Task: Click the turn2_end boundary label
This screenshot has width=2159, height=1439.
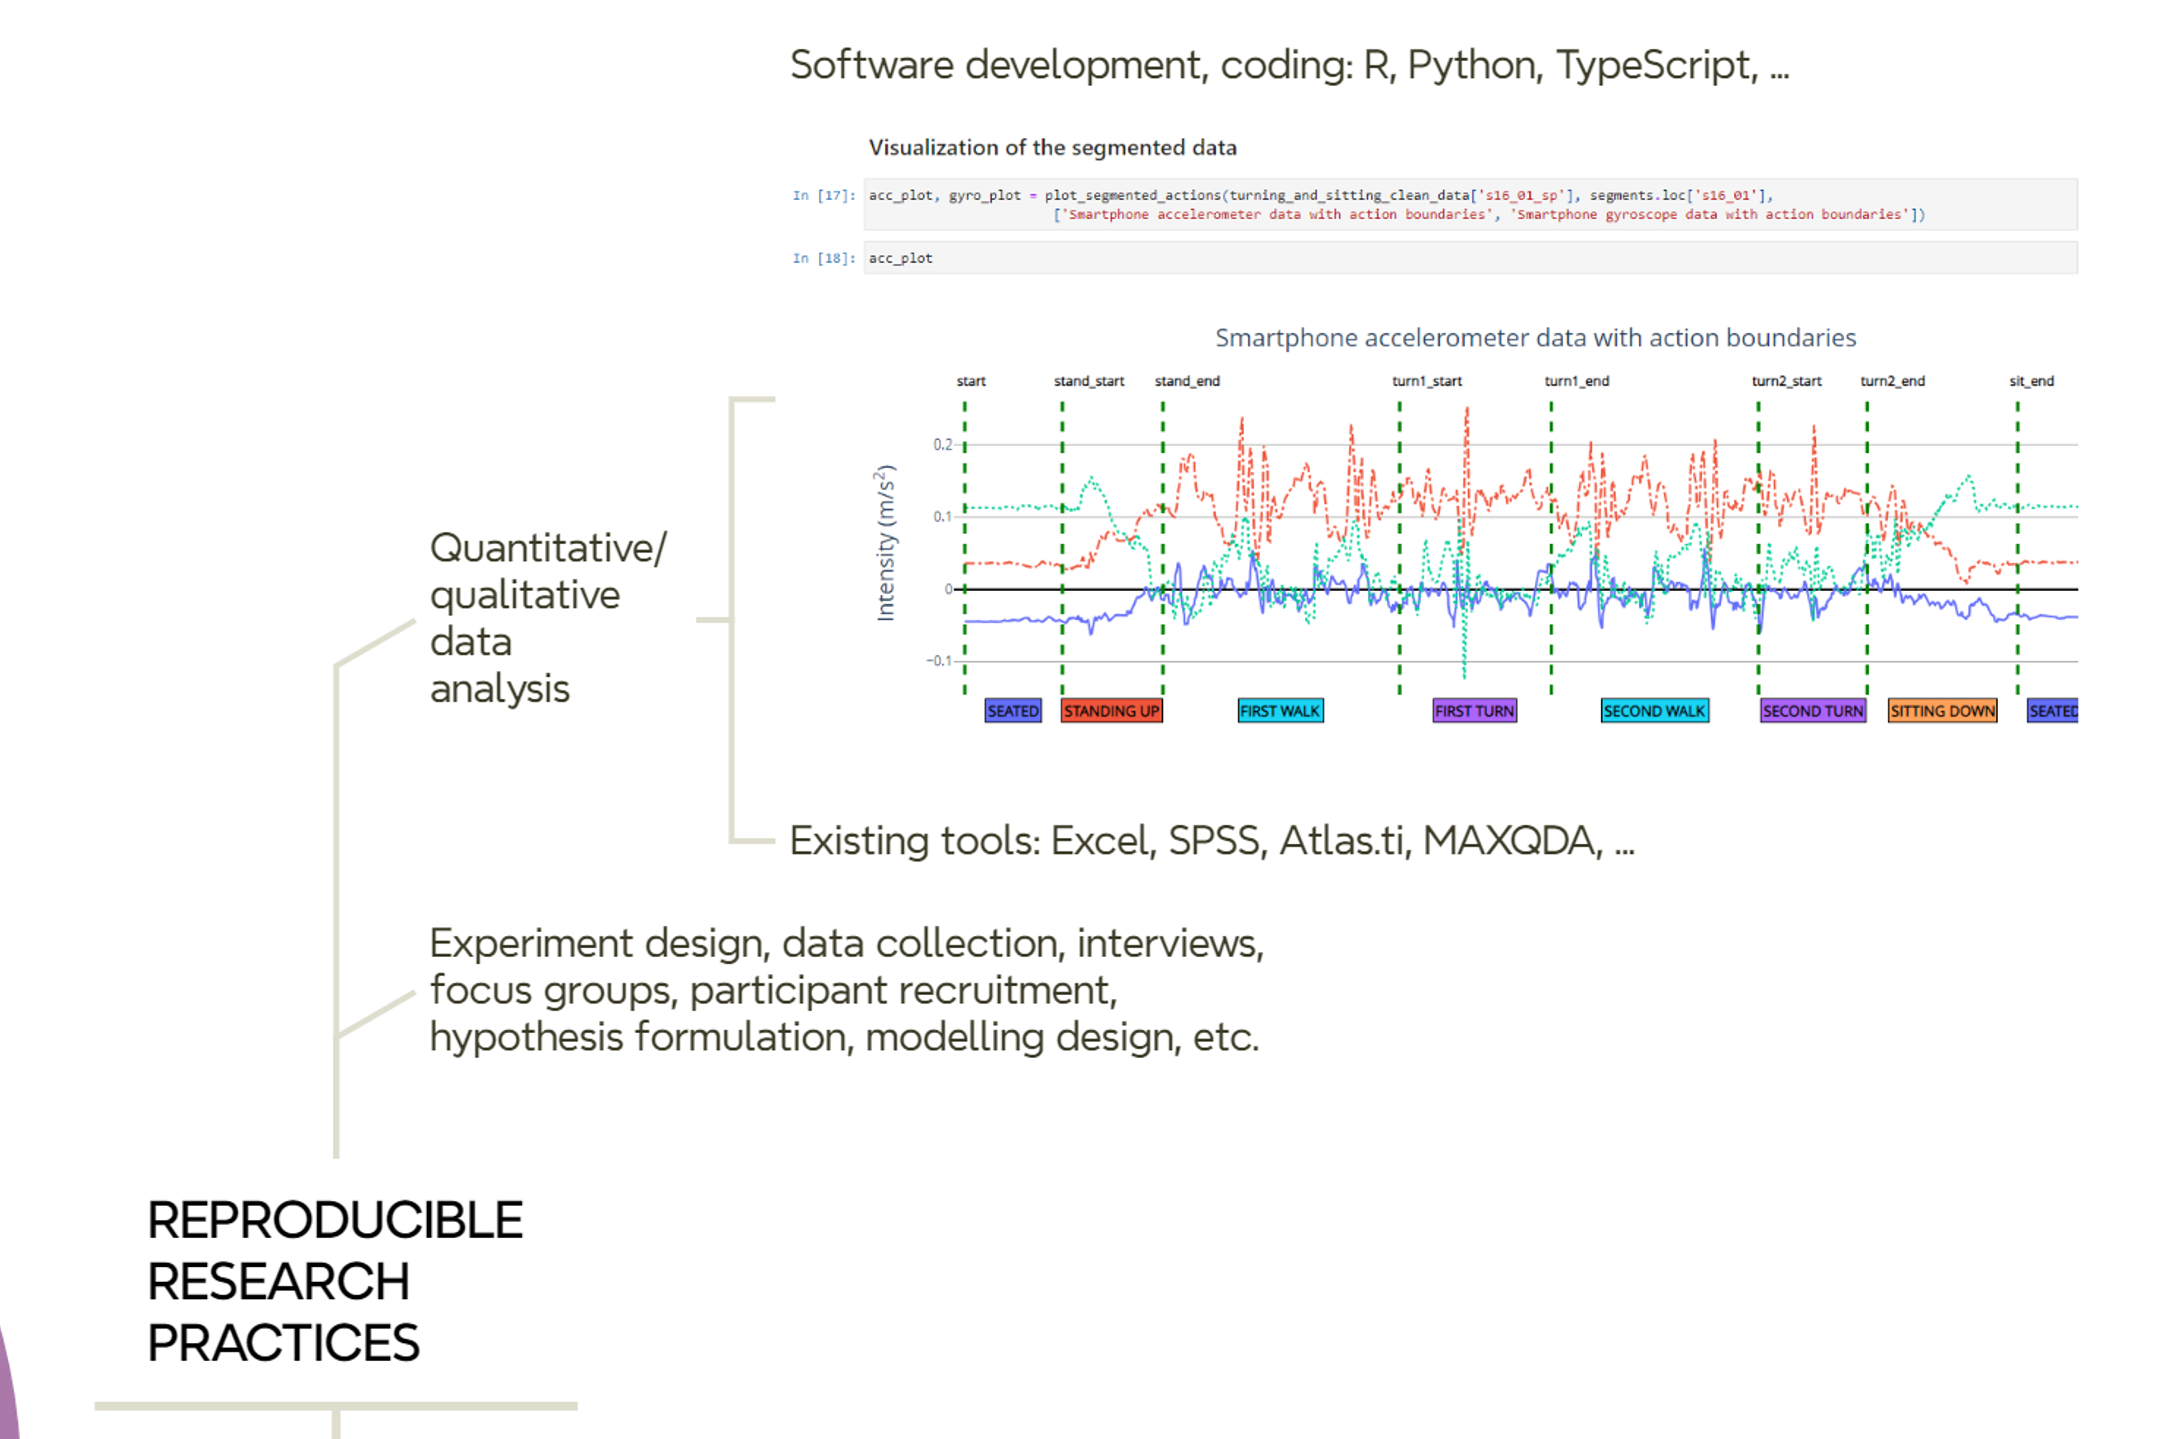Action: click(x=1892, y=381)
